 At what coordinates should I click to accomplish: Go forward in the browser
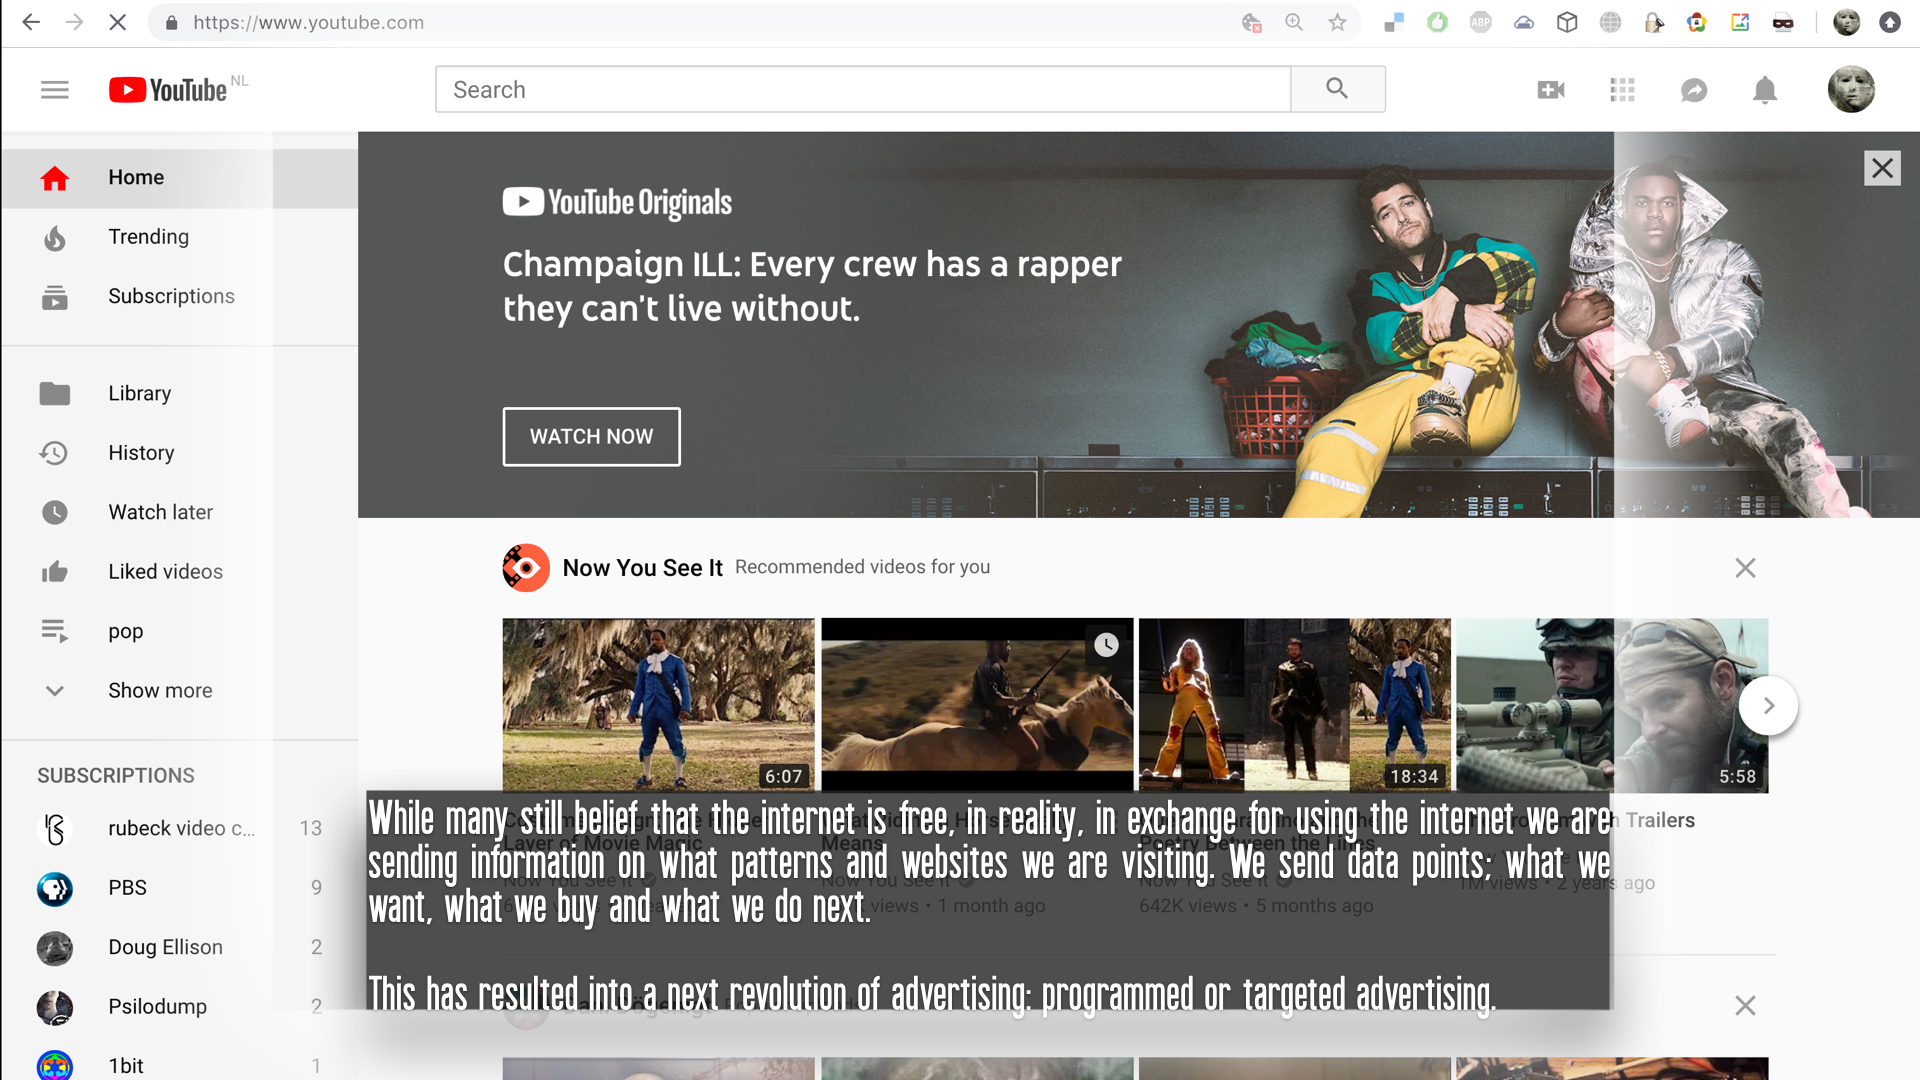(74, 22)
